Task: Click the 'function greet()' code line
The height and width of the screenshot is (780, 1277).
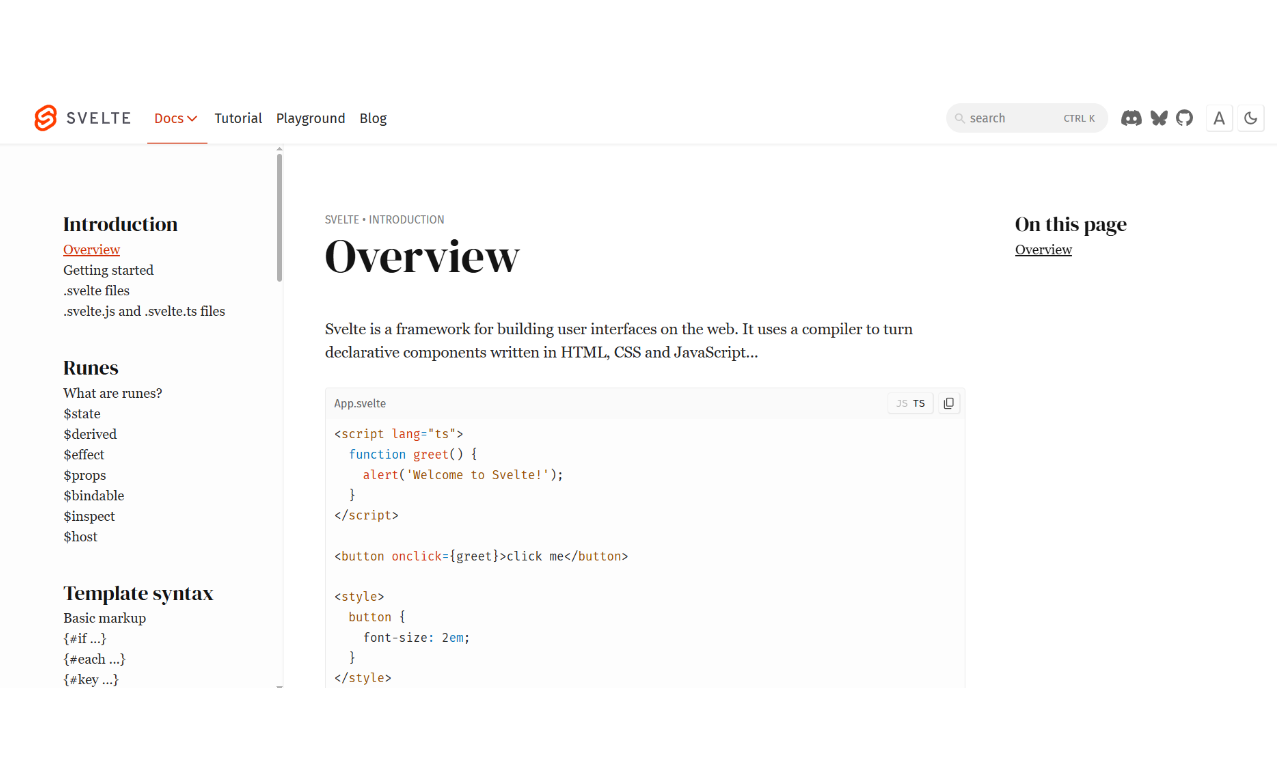Action: point(413,454)
